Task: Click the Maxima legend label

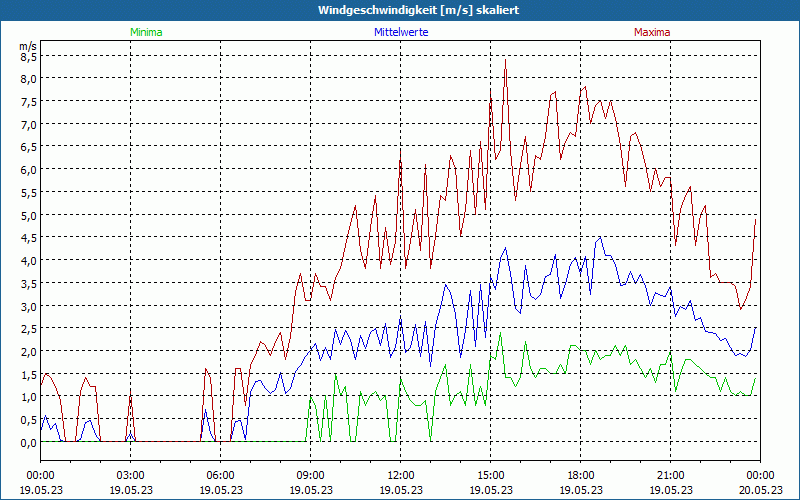Action: point(652,32)
